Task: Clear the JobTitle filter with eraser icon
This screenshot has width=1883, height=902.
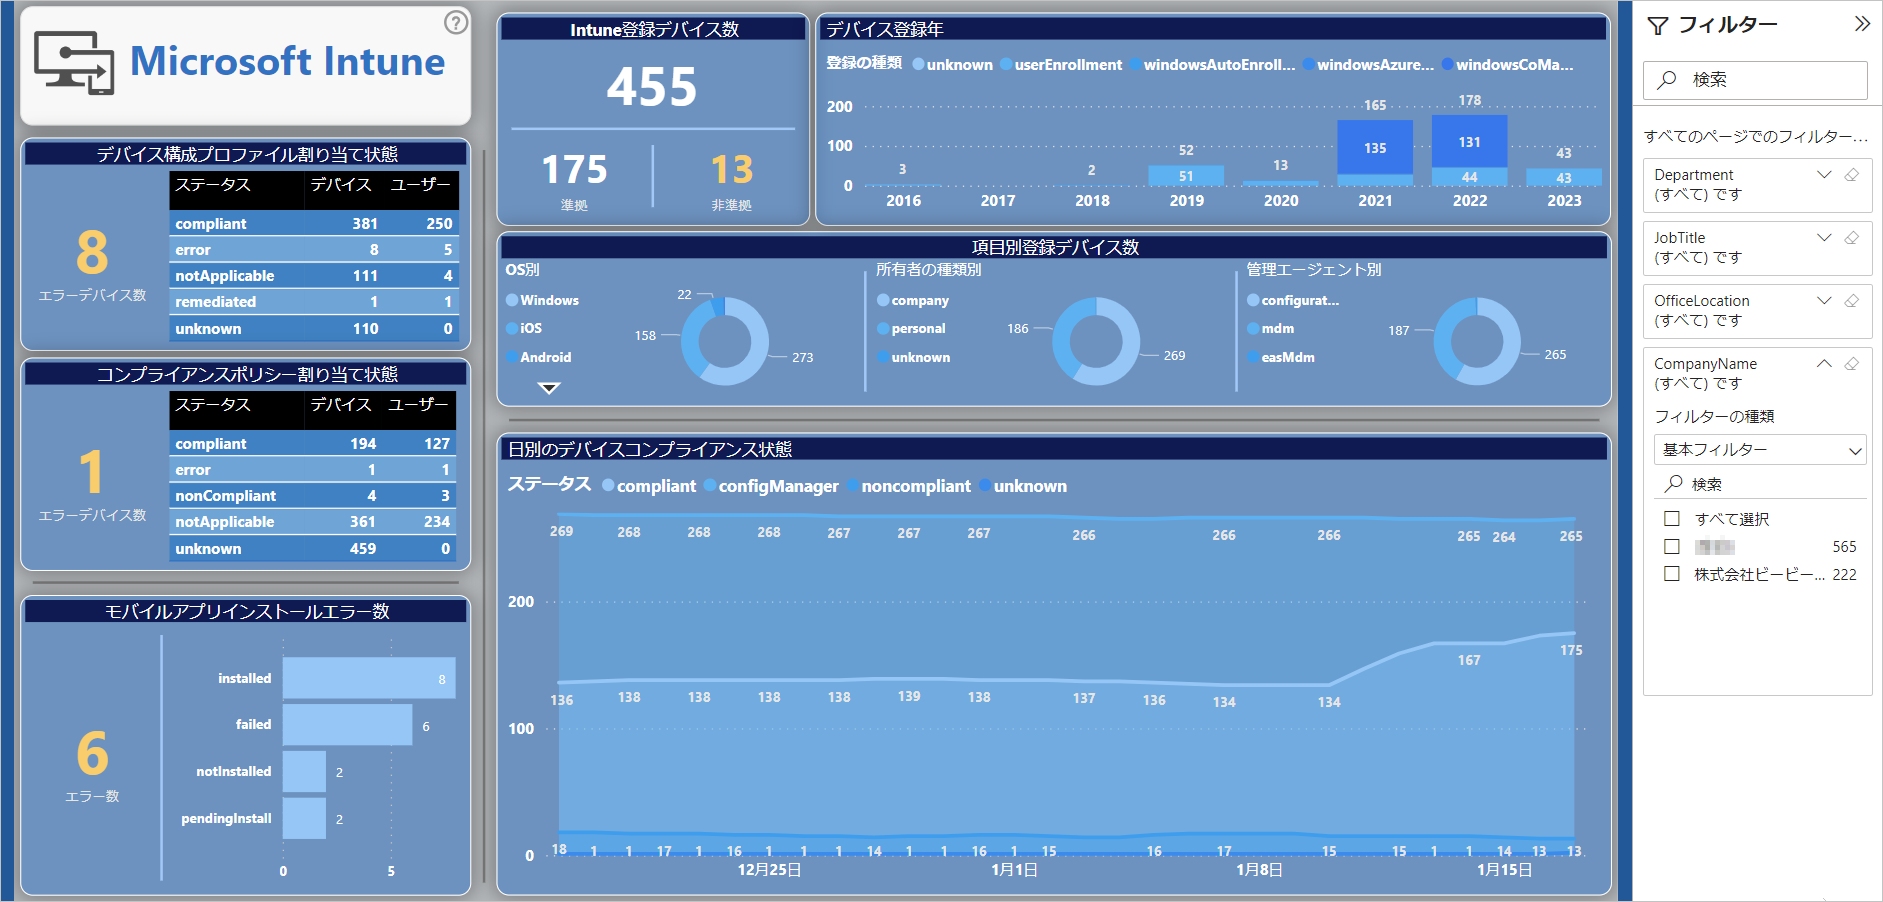Action: pos(1852,238)
